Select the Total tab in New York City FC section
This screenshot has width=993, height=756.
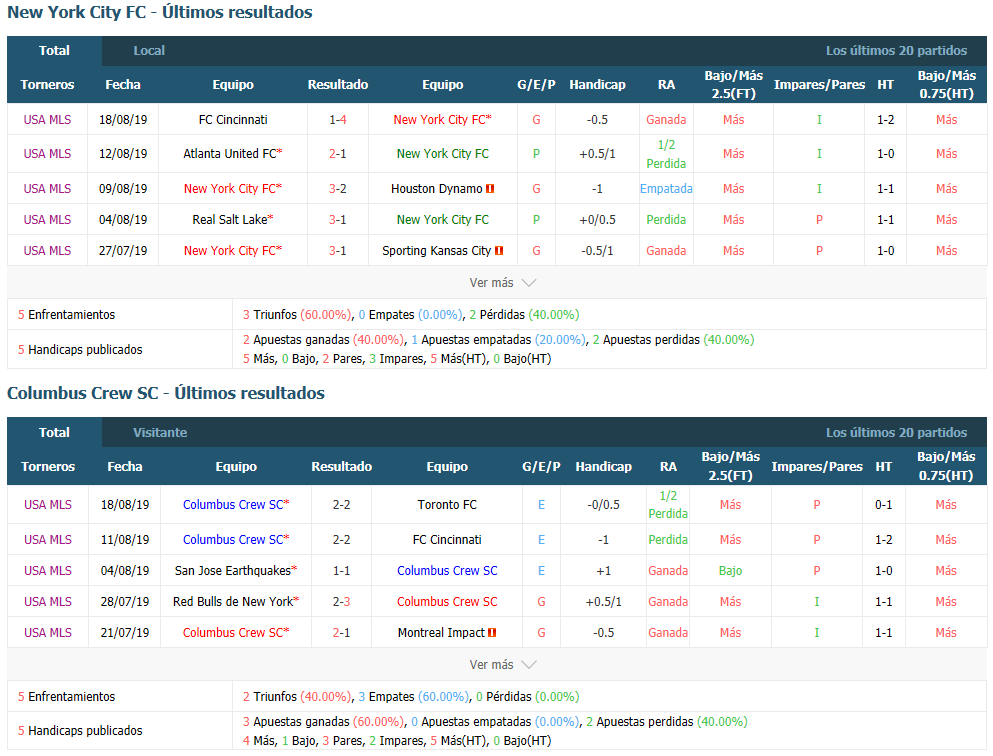tap(54, 51)
